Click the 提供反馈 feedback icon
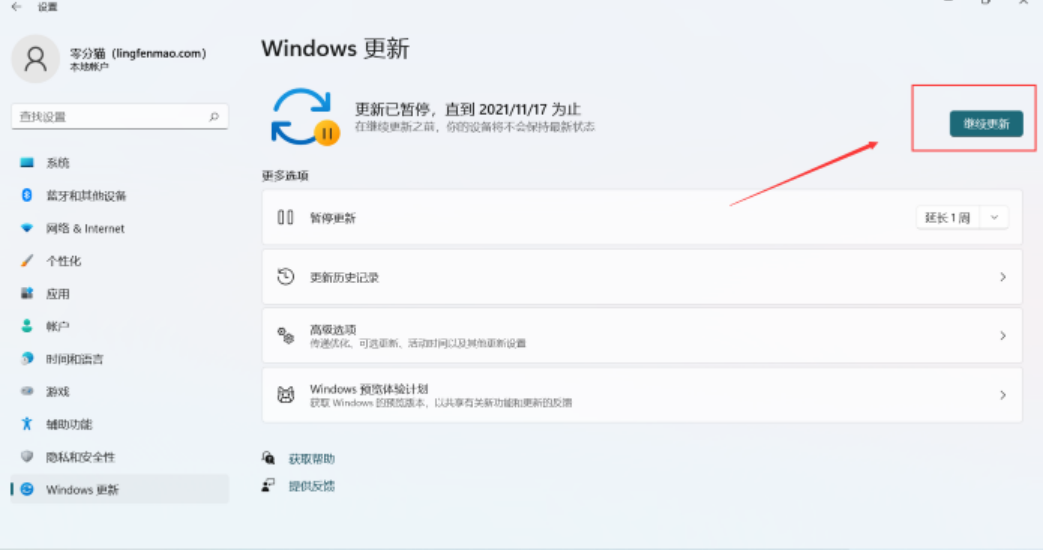This screenshot has width=1048, height=551. click(x=269, y=485)
